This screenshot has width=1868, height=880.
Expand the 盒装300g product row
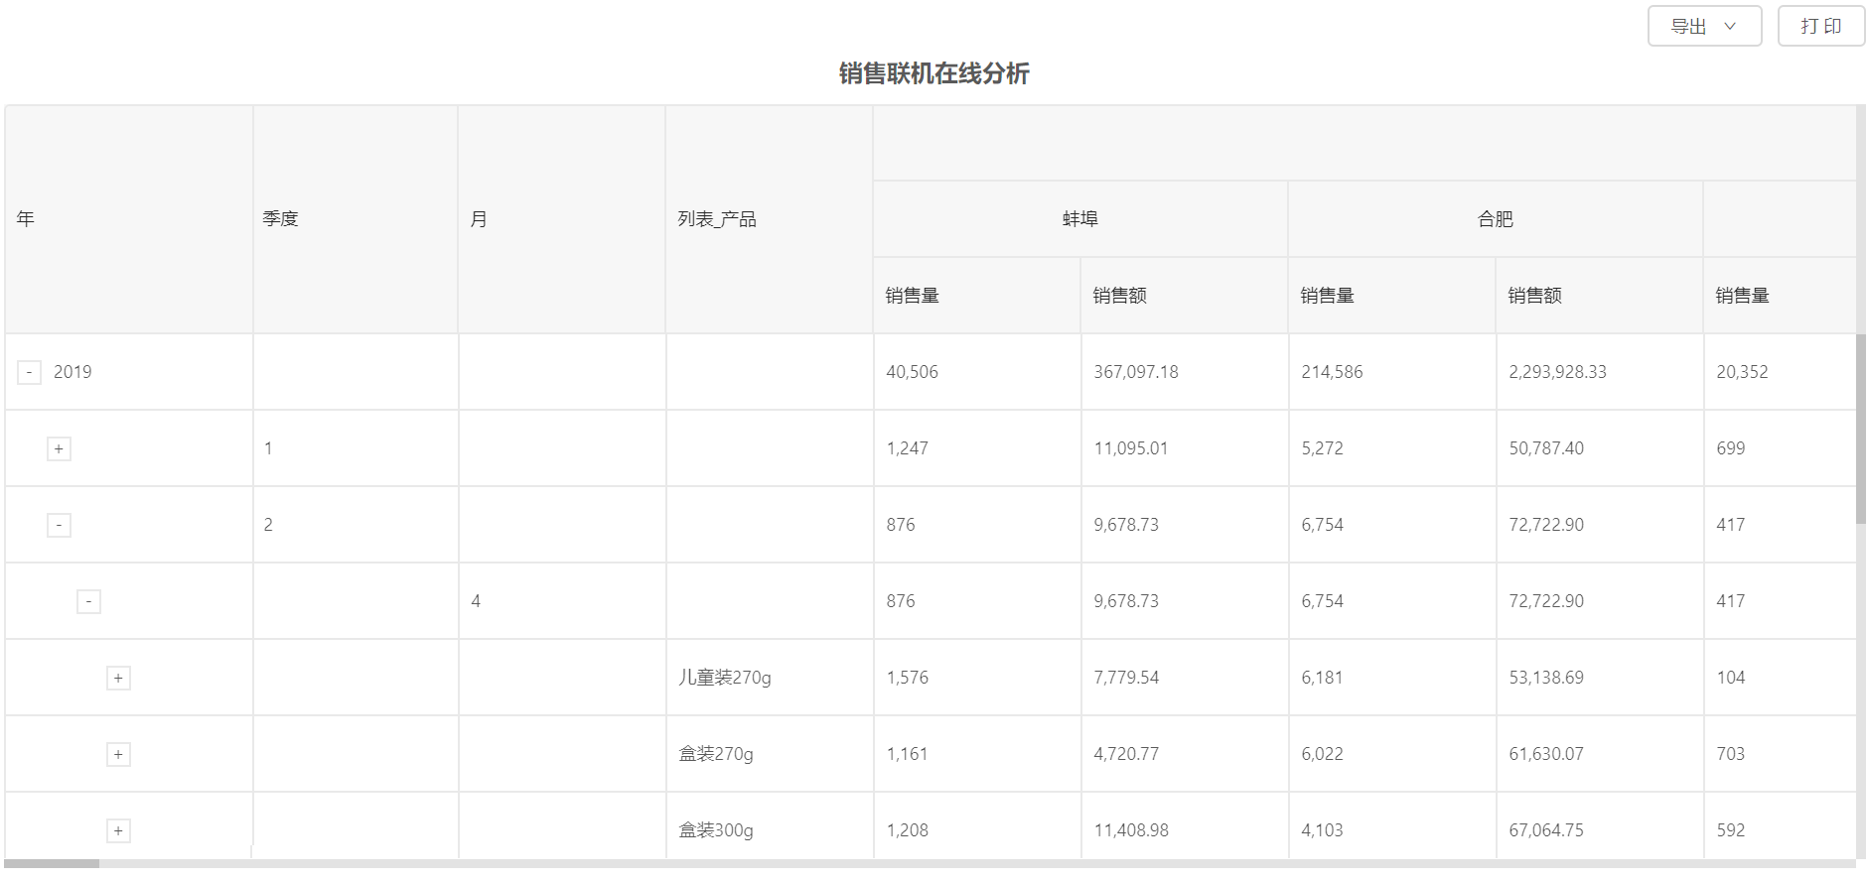[x=118, y=831]
